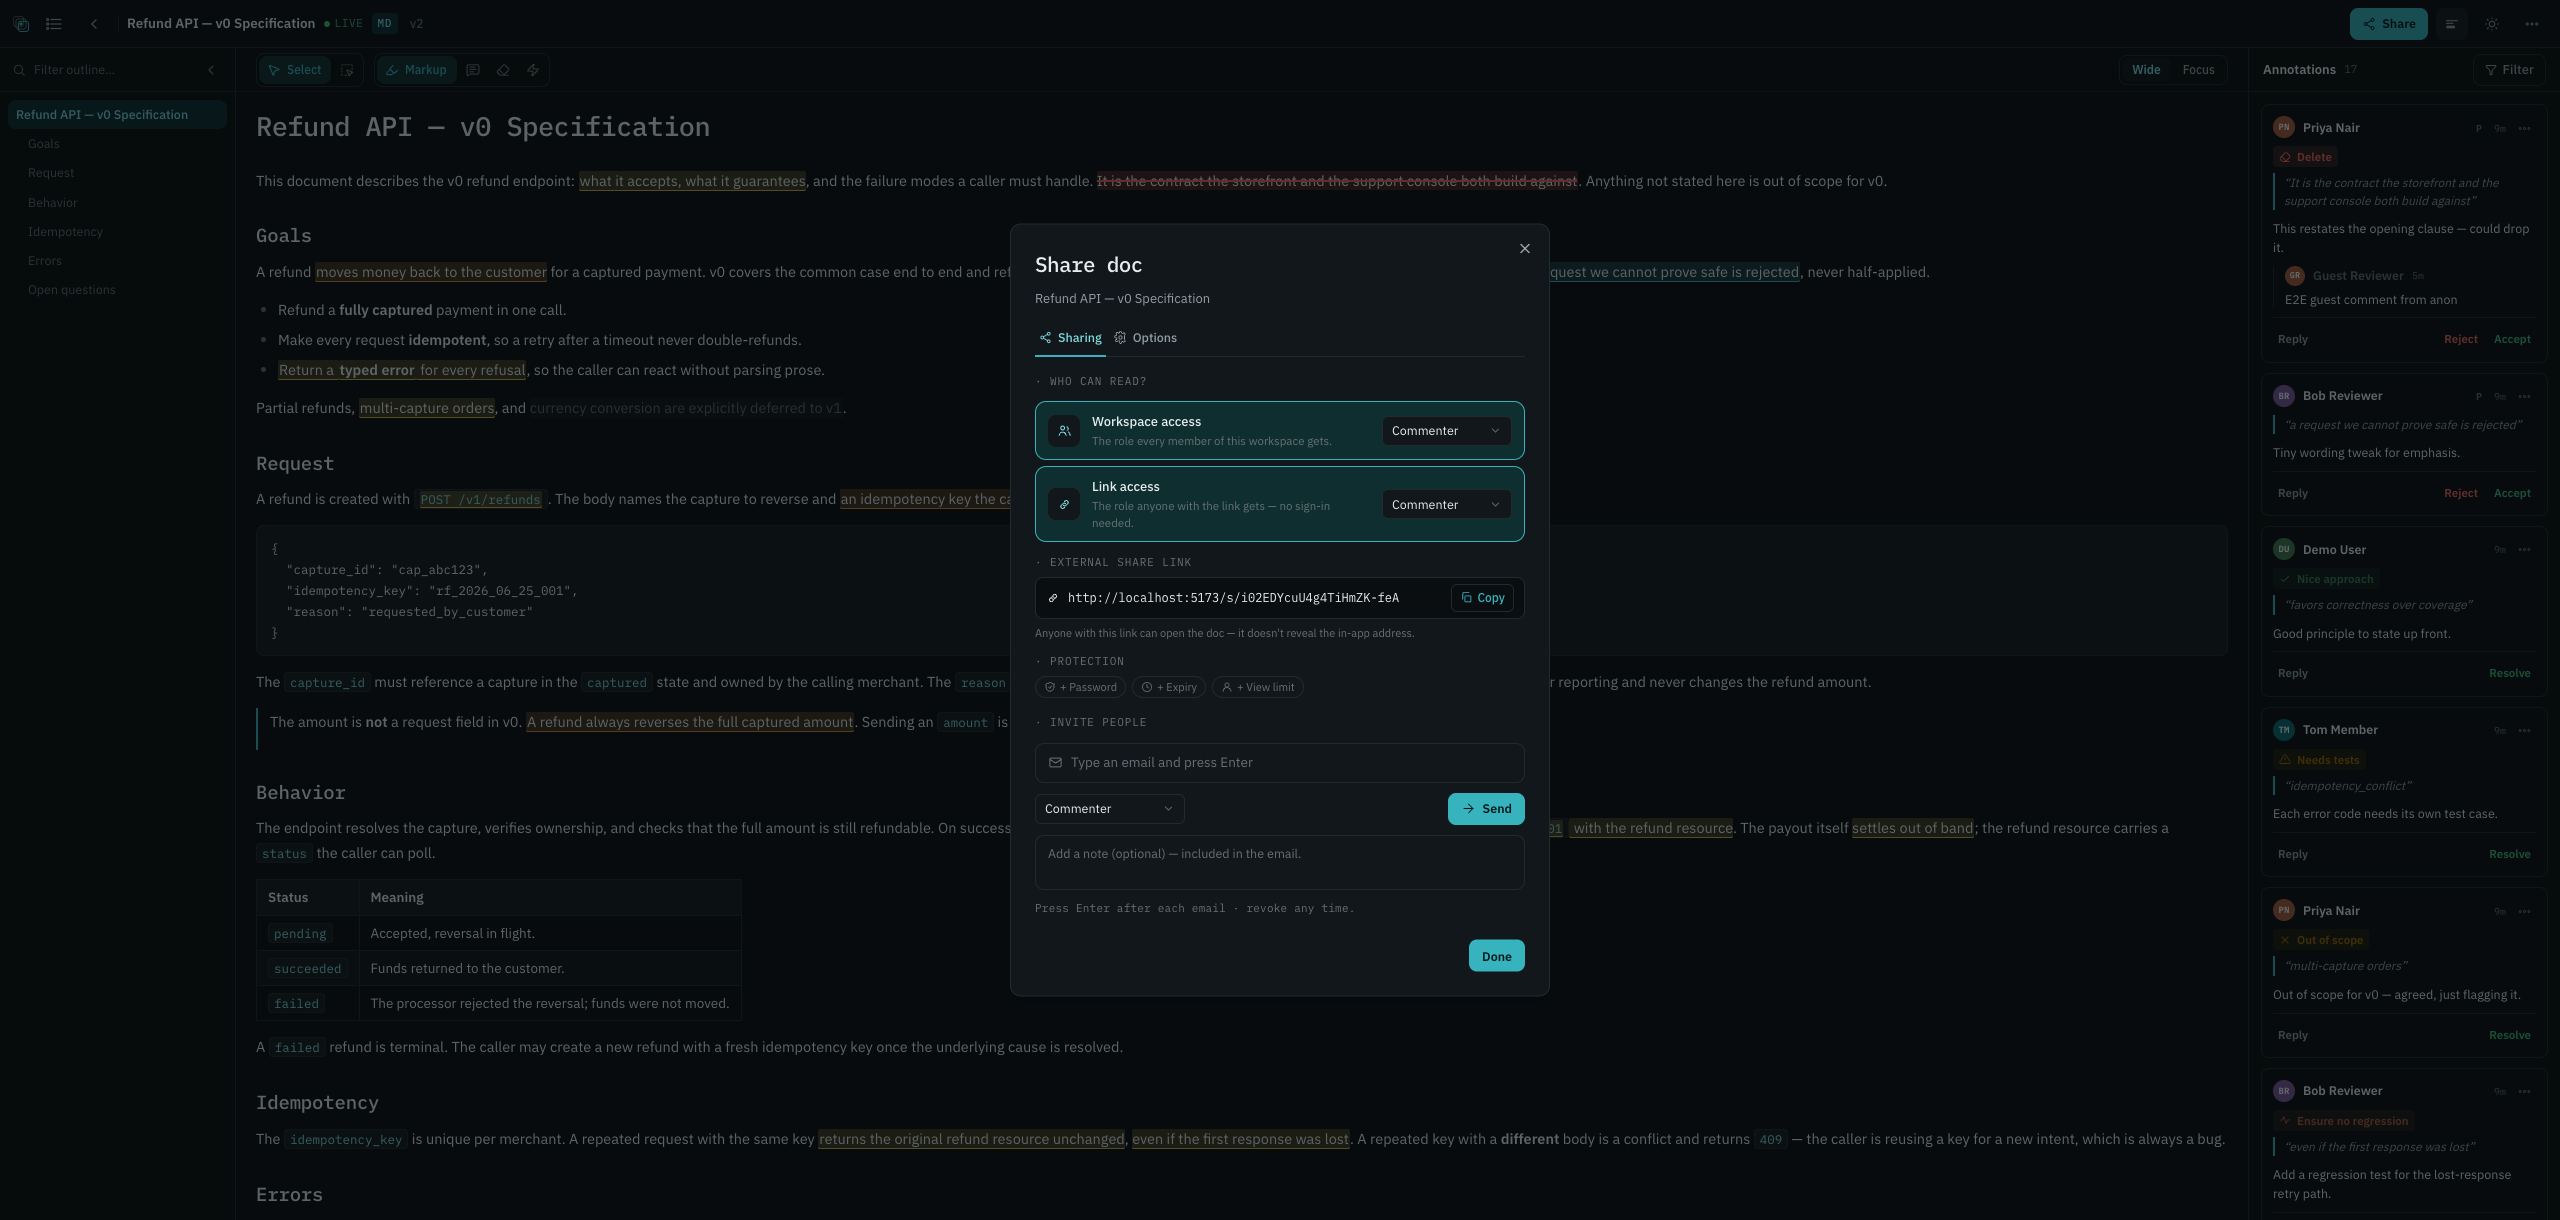
Task: Select Idempotency in the outline
Action: (x=65, y=232)
